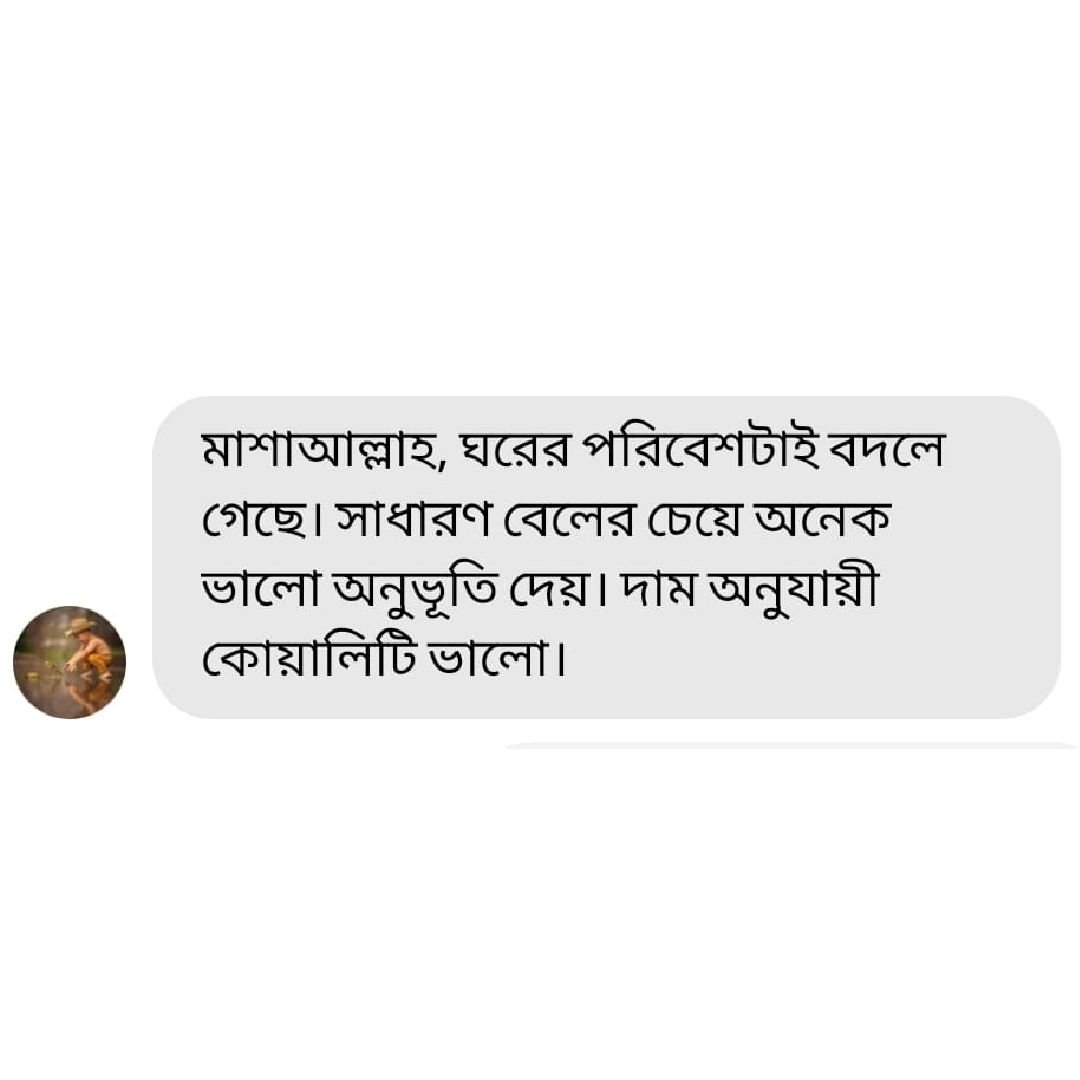1080x1080 pixels.
Task: Click the word দাম in third line
Action: (x=658, y=591)
